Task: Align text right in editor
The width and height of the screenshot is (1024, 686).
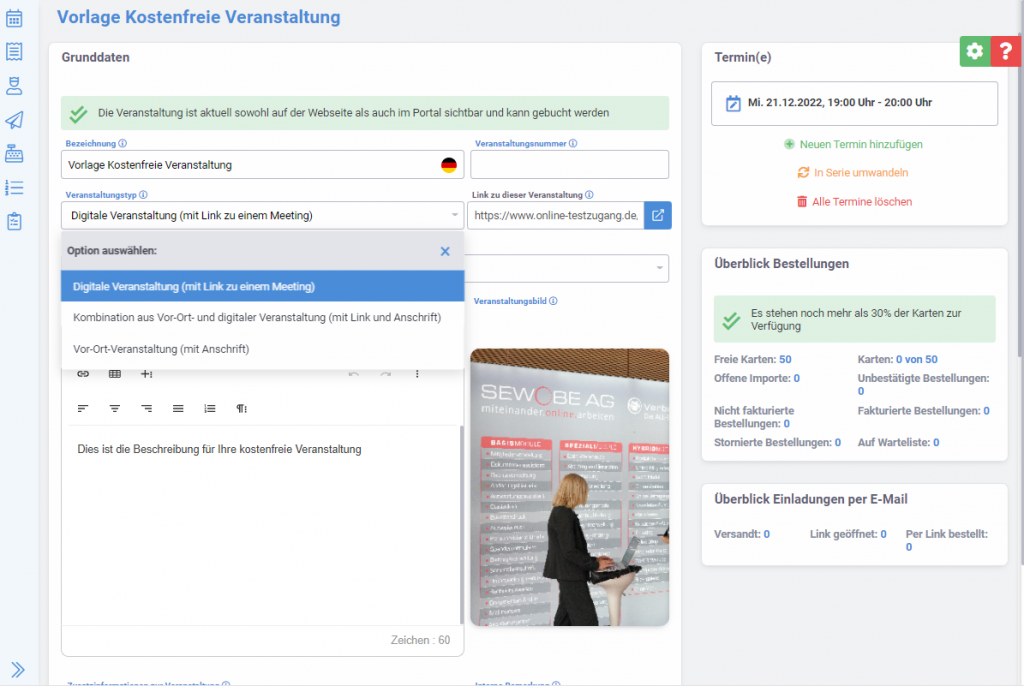Action: pyautogui.click(x=146, y=409)
